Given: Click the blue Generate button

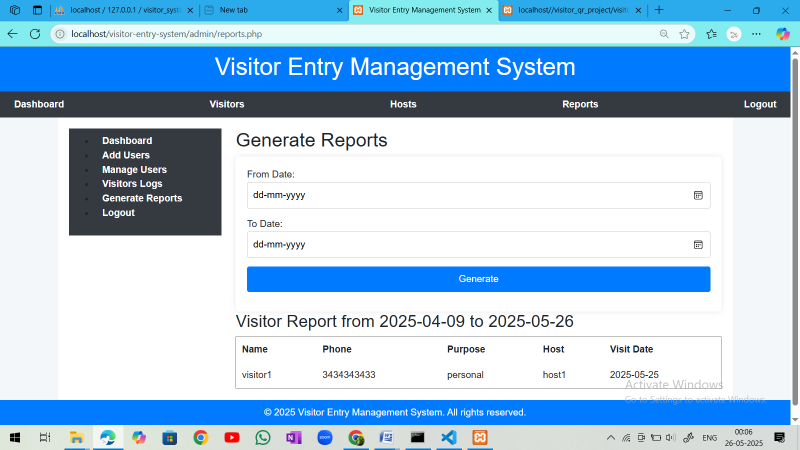Looking at the screenshot, I should tap(479, 279).
